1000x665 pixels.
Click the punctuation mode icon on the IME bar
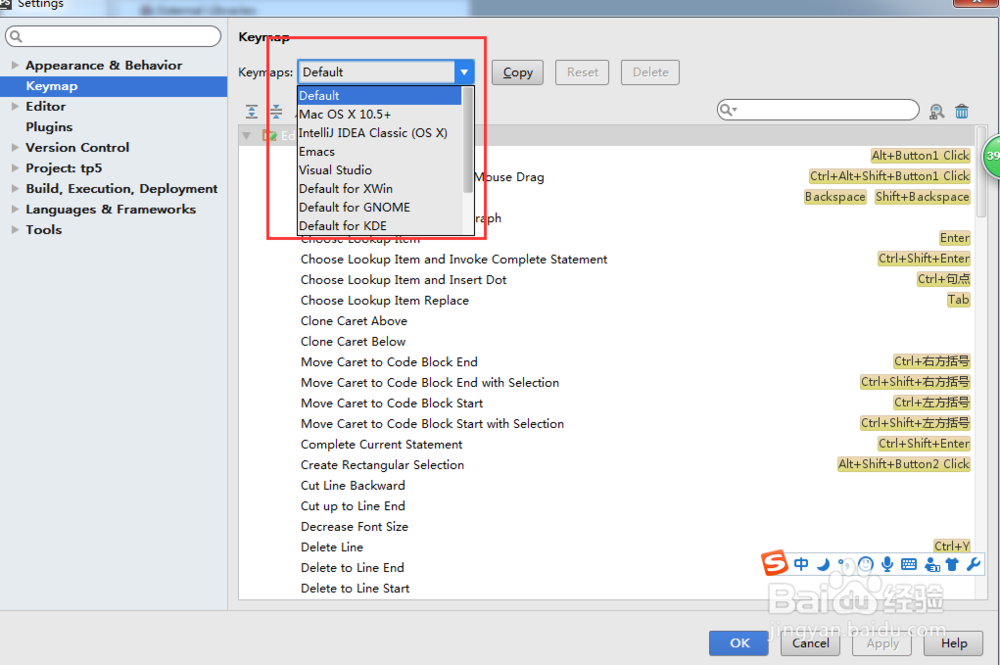click(x=844, y=564)
